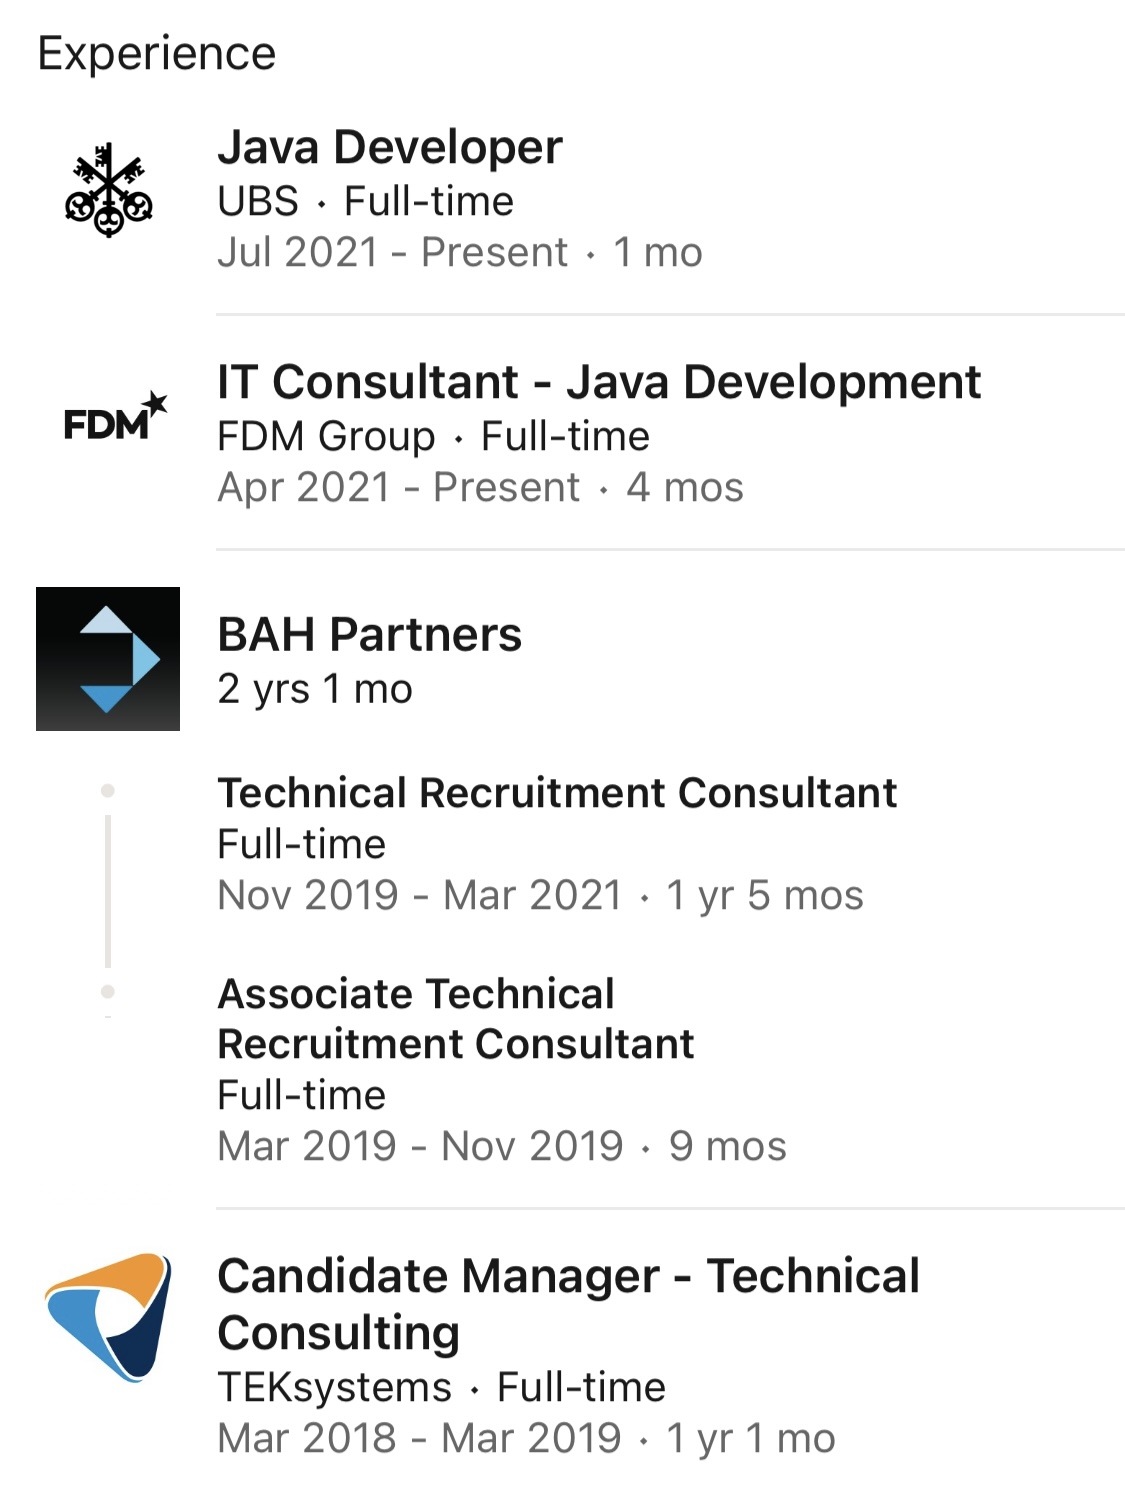Tap the Jul 2021 - Present date line
This screenshot has height=1498, width=1125.
point(459,253)
